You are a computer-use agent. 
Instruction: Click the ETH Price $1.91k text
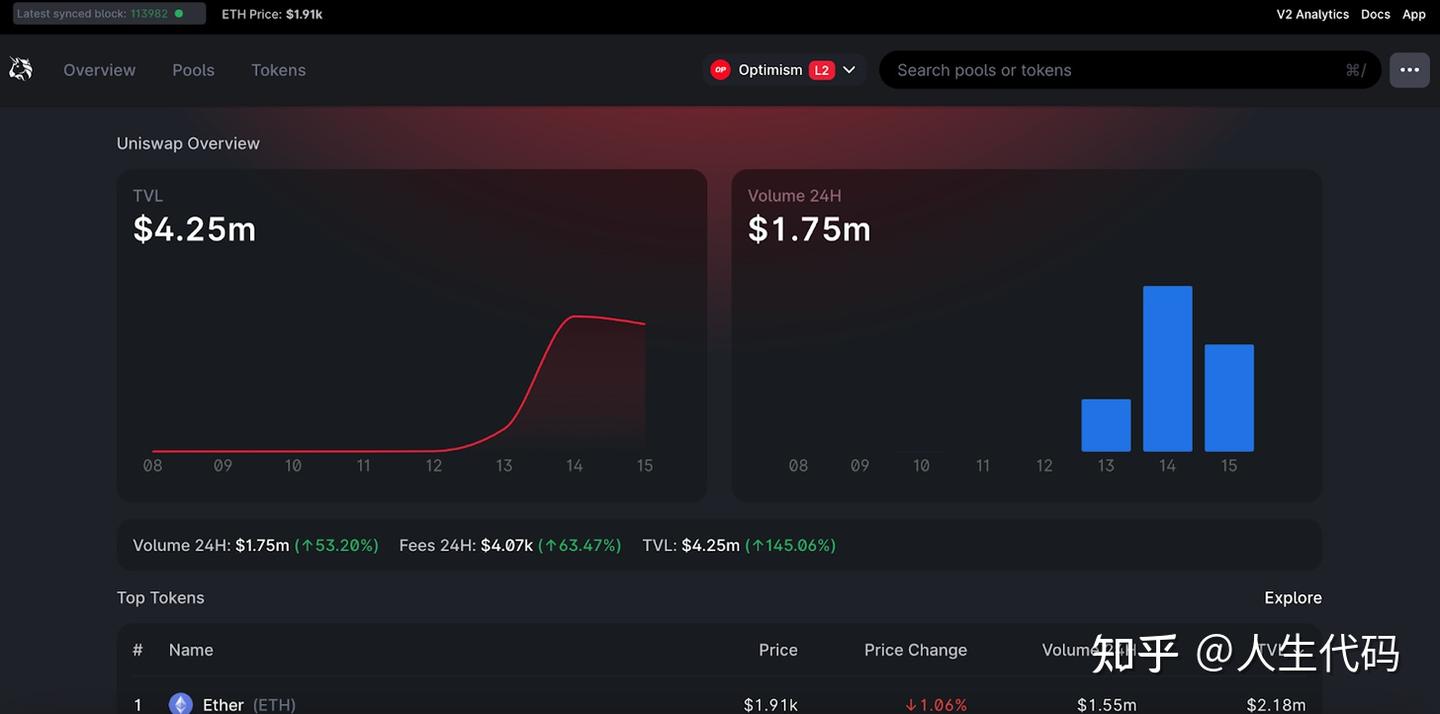tap(272, 14)
